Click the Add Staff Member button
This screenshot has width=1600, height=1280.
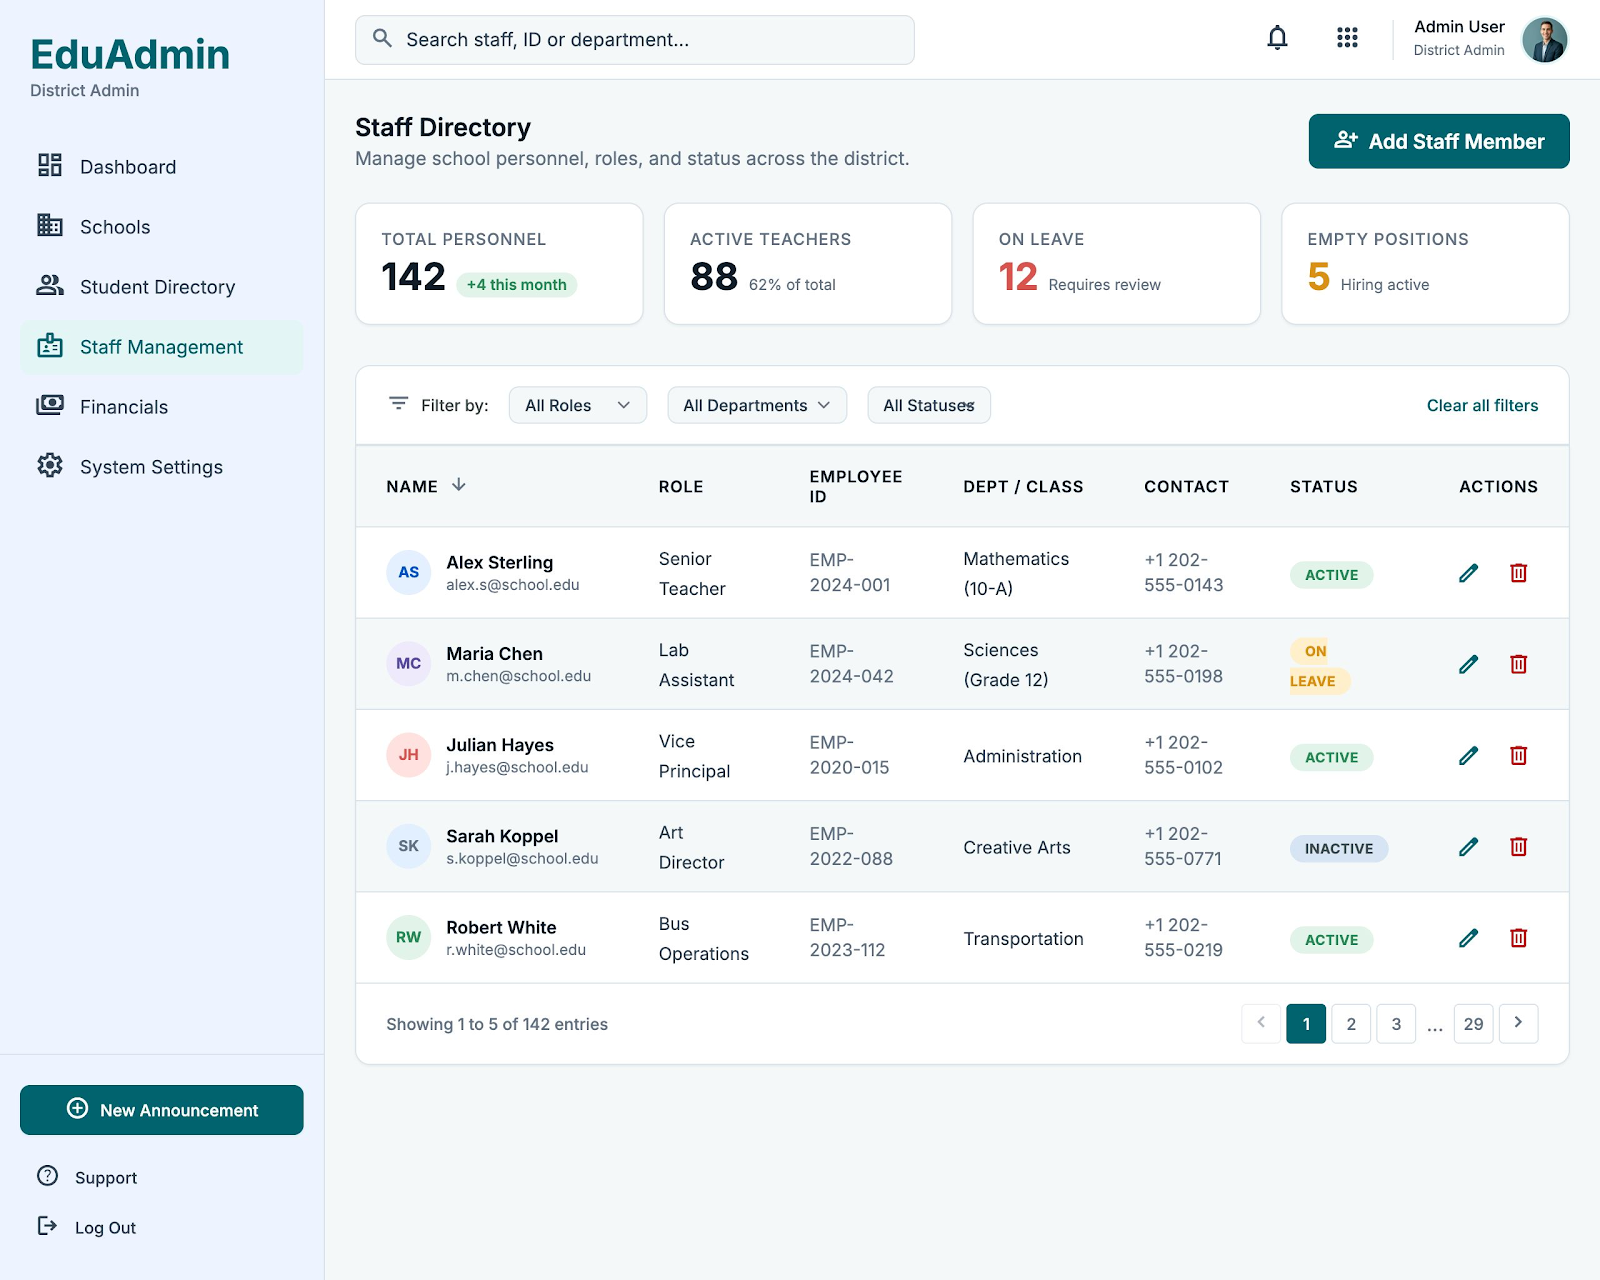pyautogui.click(x=1439, y=141)
